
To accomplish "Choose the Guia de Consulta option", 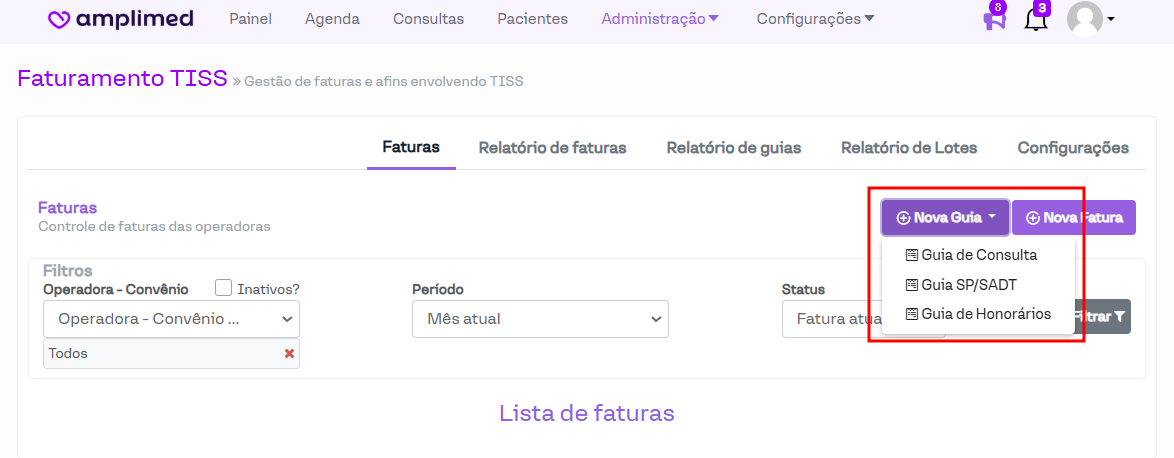I will (978, 255).
